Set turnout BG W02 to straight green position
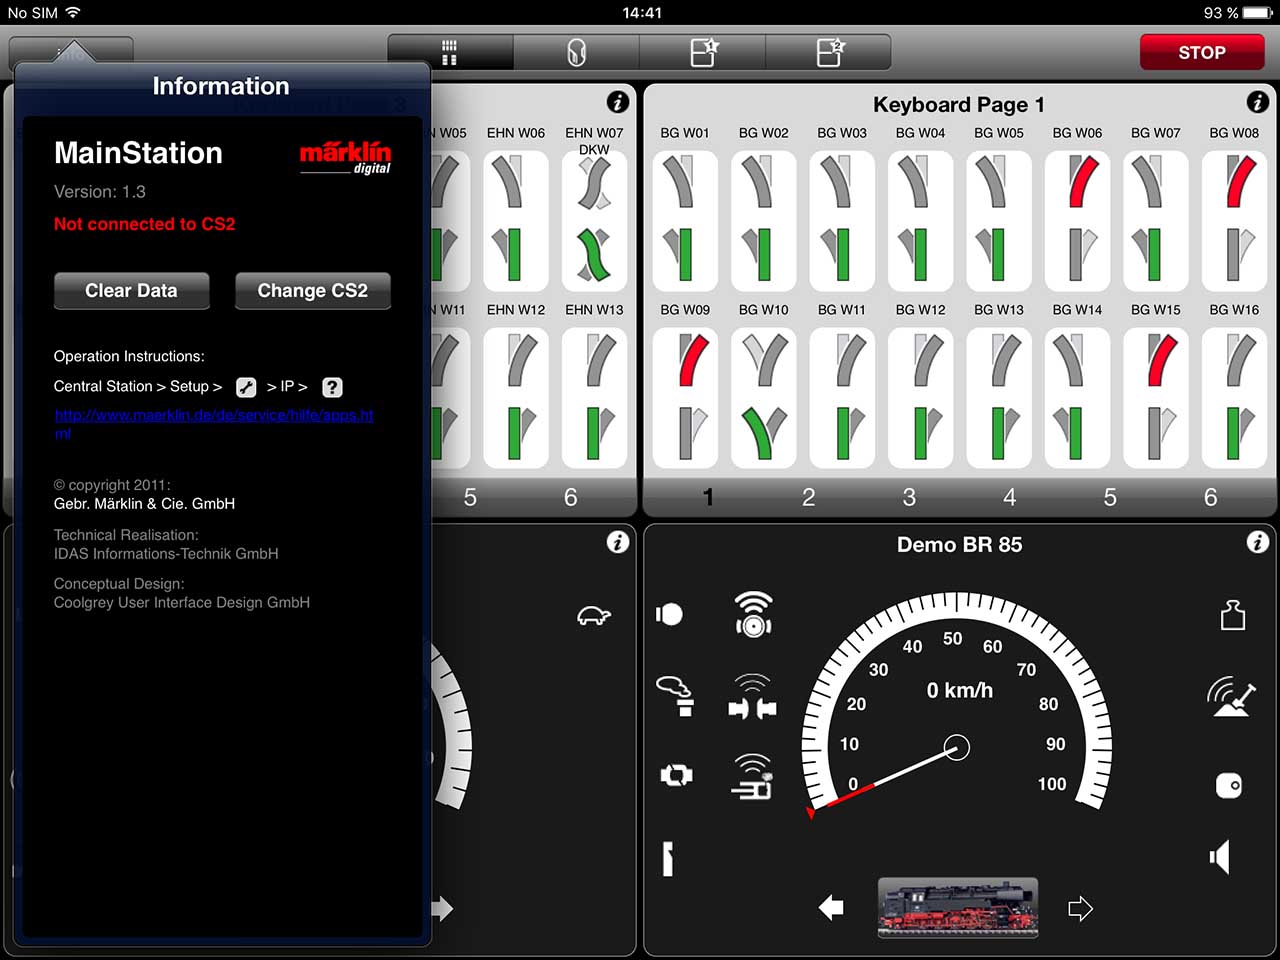The height and width of the screenshot is (960, 1280). point(763,254)
